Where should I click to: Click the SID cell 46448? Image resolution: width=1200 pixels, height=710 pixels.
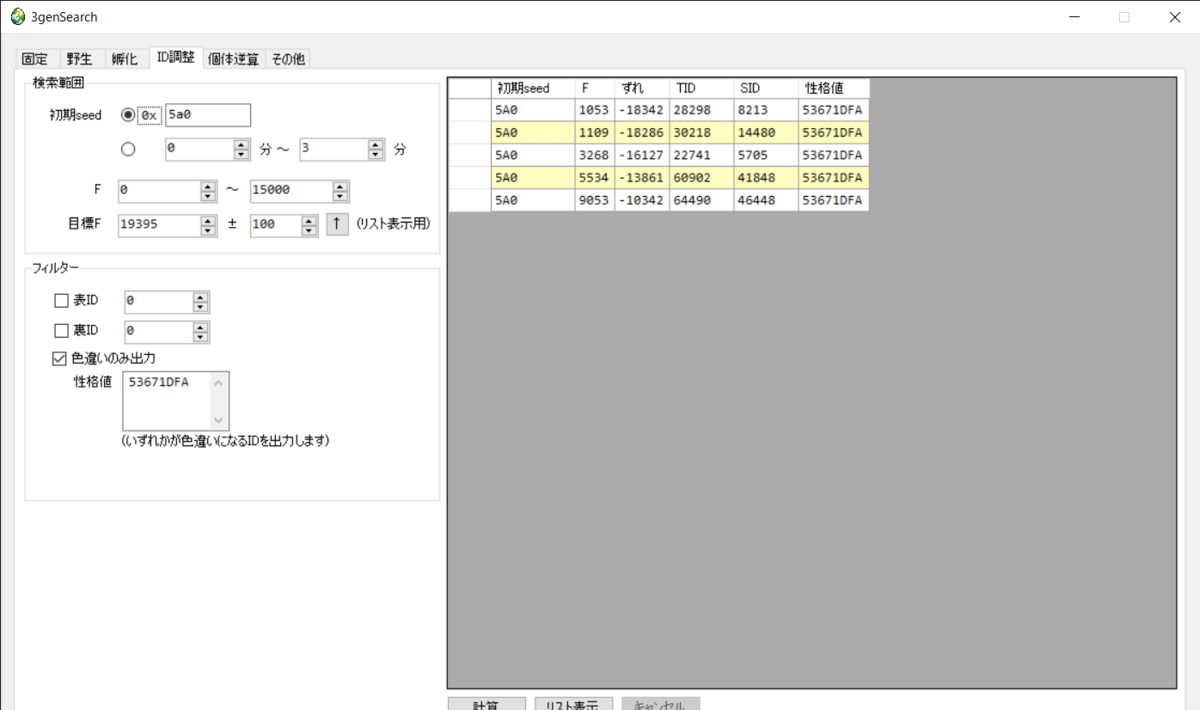pyautogui.click(x=766, y=200)
